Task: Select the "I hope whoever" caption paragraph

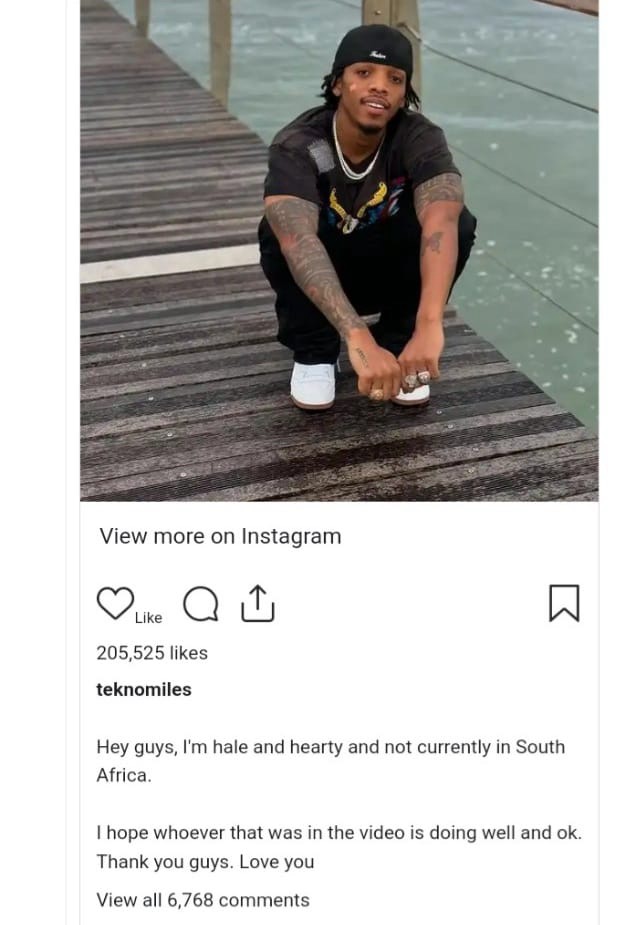Action: pos(339,847)
